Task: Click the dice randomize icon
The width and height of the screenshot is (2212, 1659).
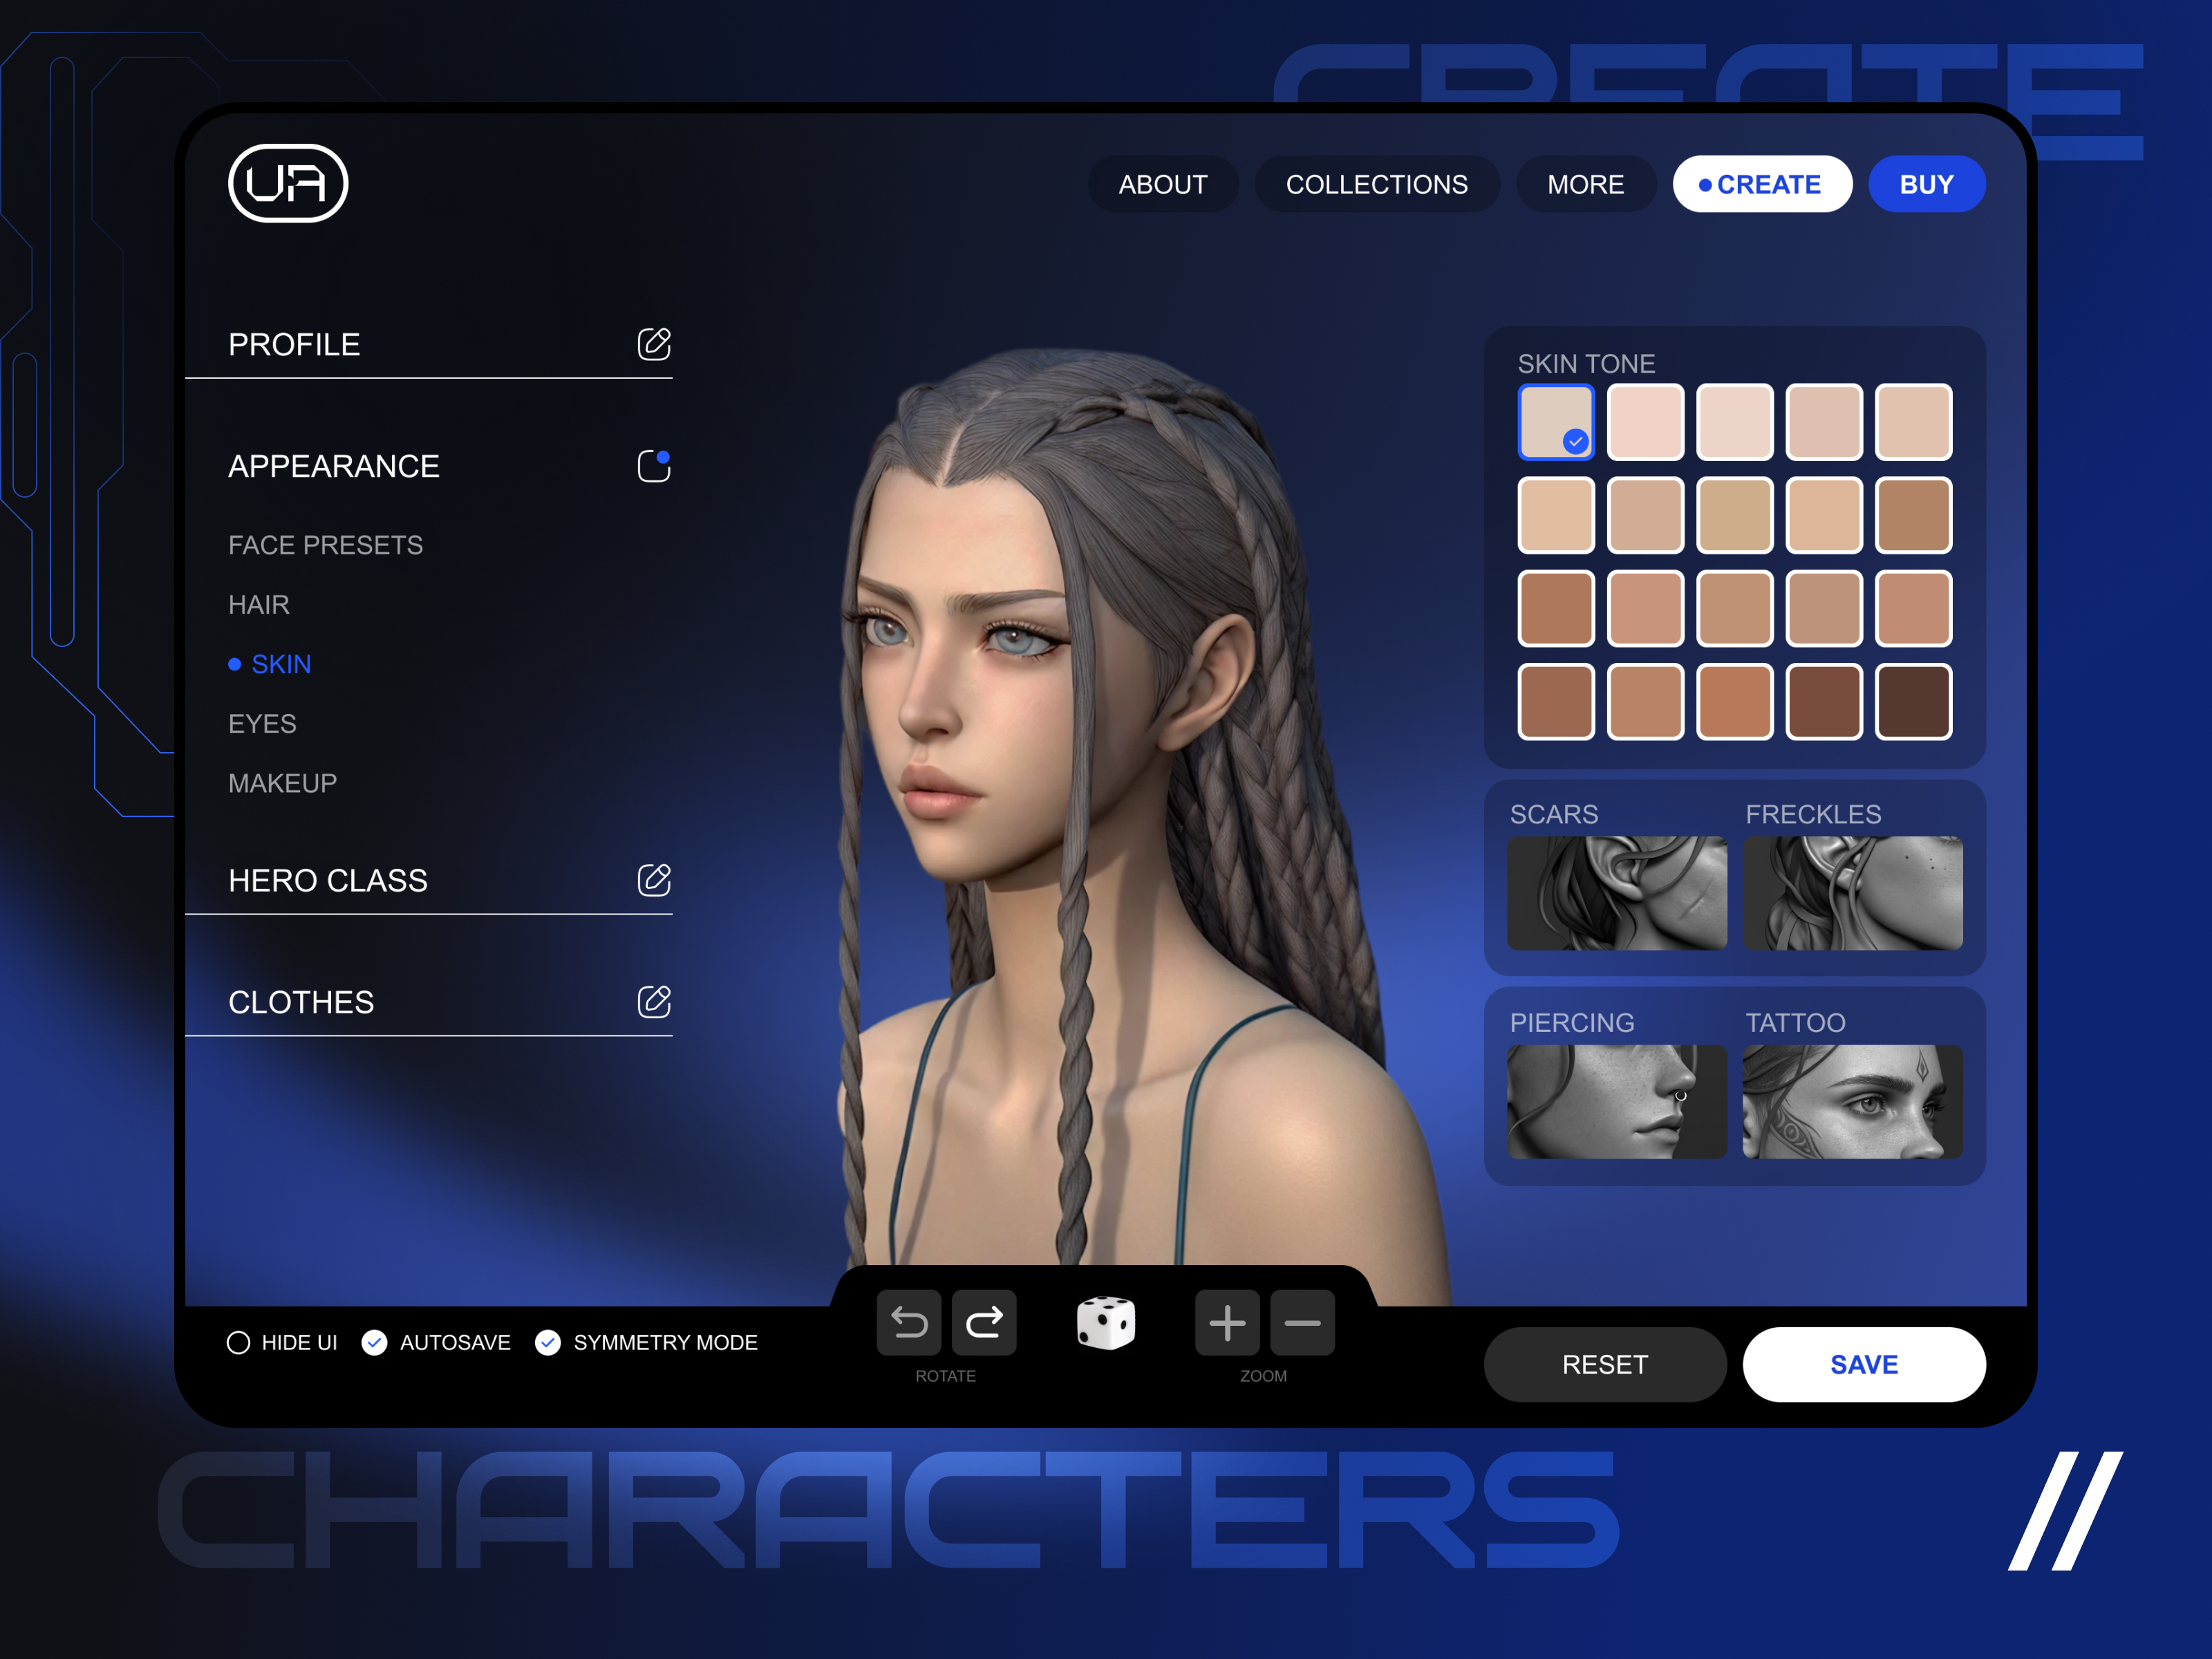Action: click(1105, 1323)
